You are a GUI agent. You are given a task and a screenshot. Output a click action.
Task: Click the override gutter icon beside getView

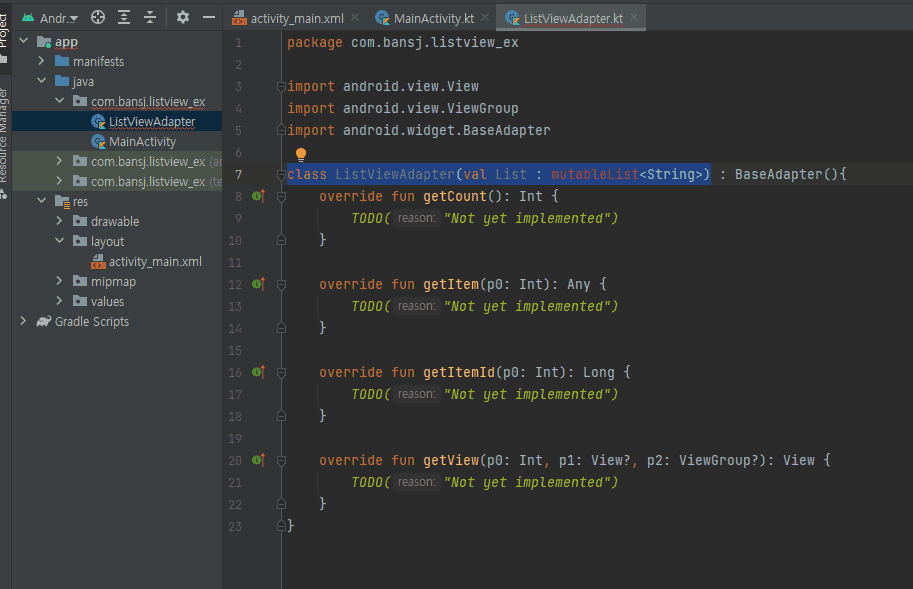click(258, 461)
